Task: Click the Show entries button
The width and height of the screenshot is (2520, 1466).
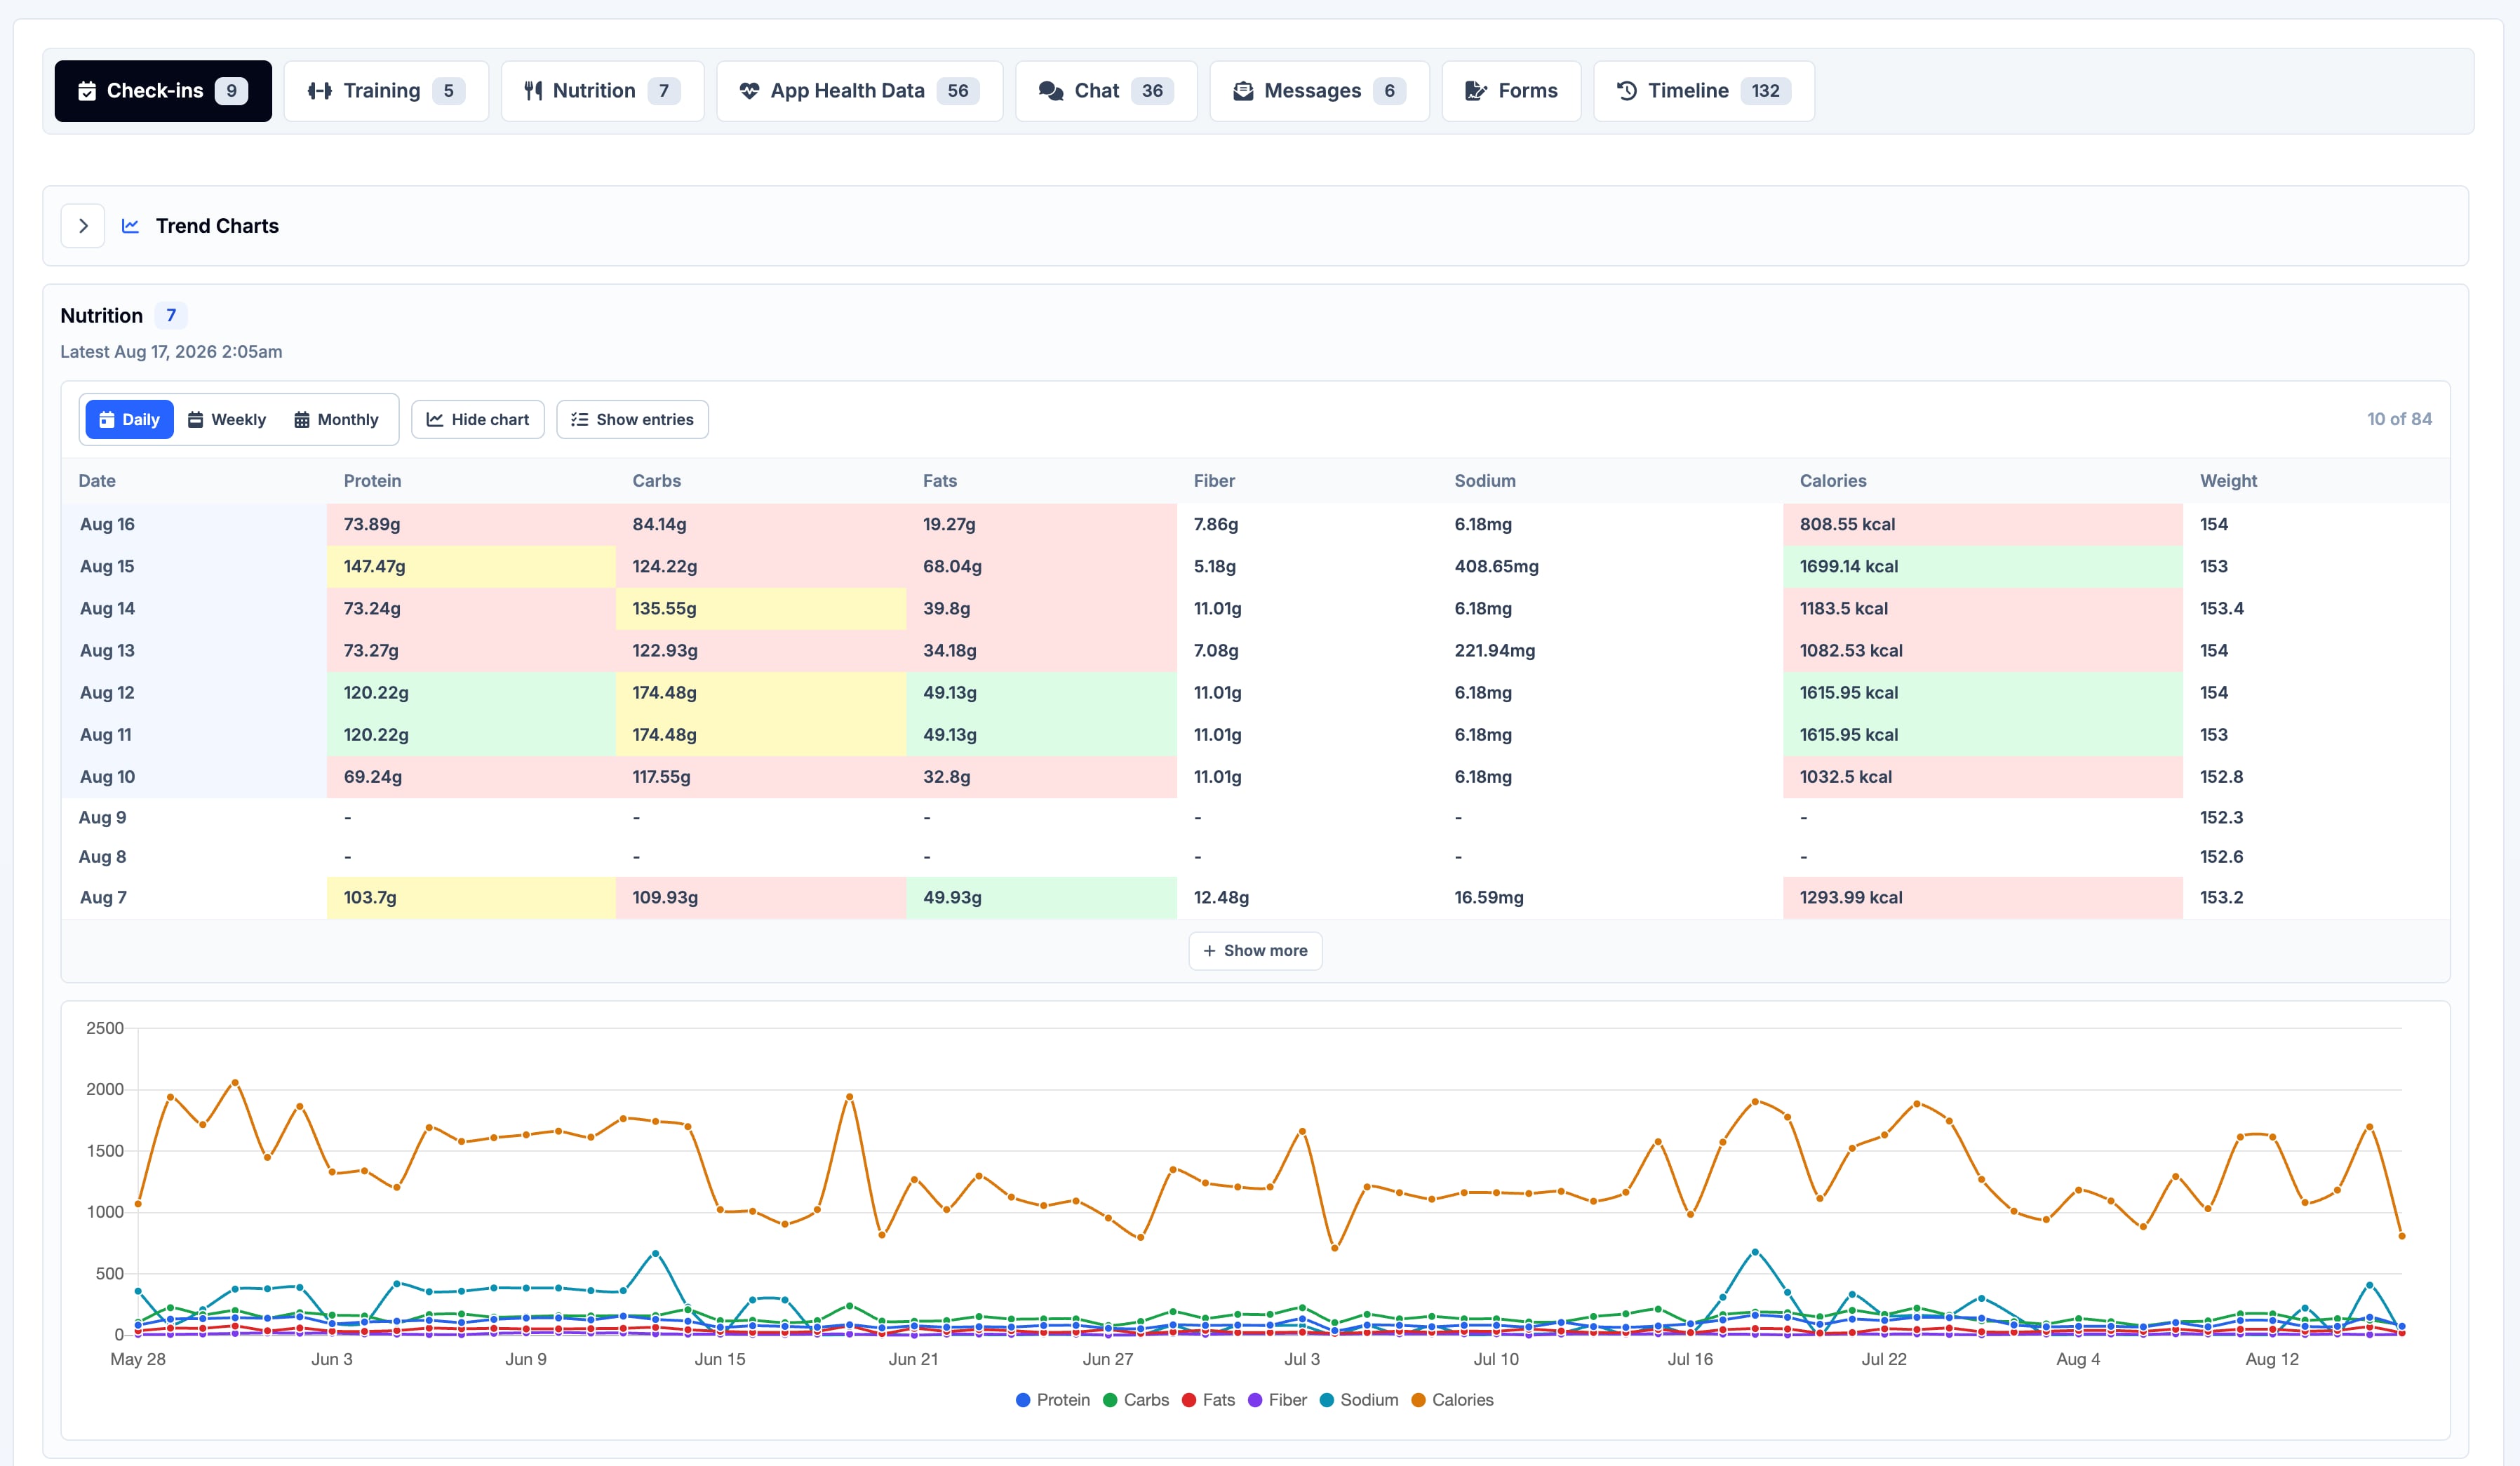Action: click(632, 420)
